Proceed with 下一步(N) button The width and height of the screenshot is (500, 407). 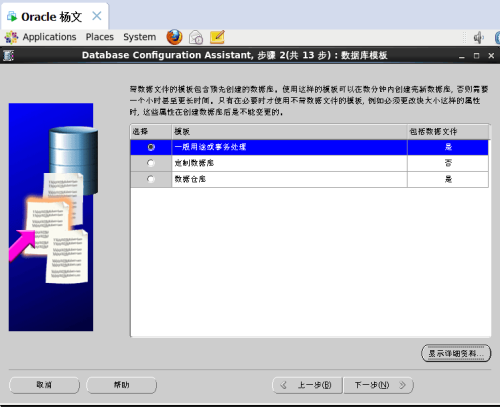pos(379,385)
